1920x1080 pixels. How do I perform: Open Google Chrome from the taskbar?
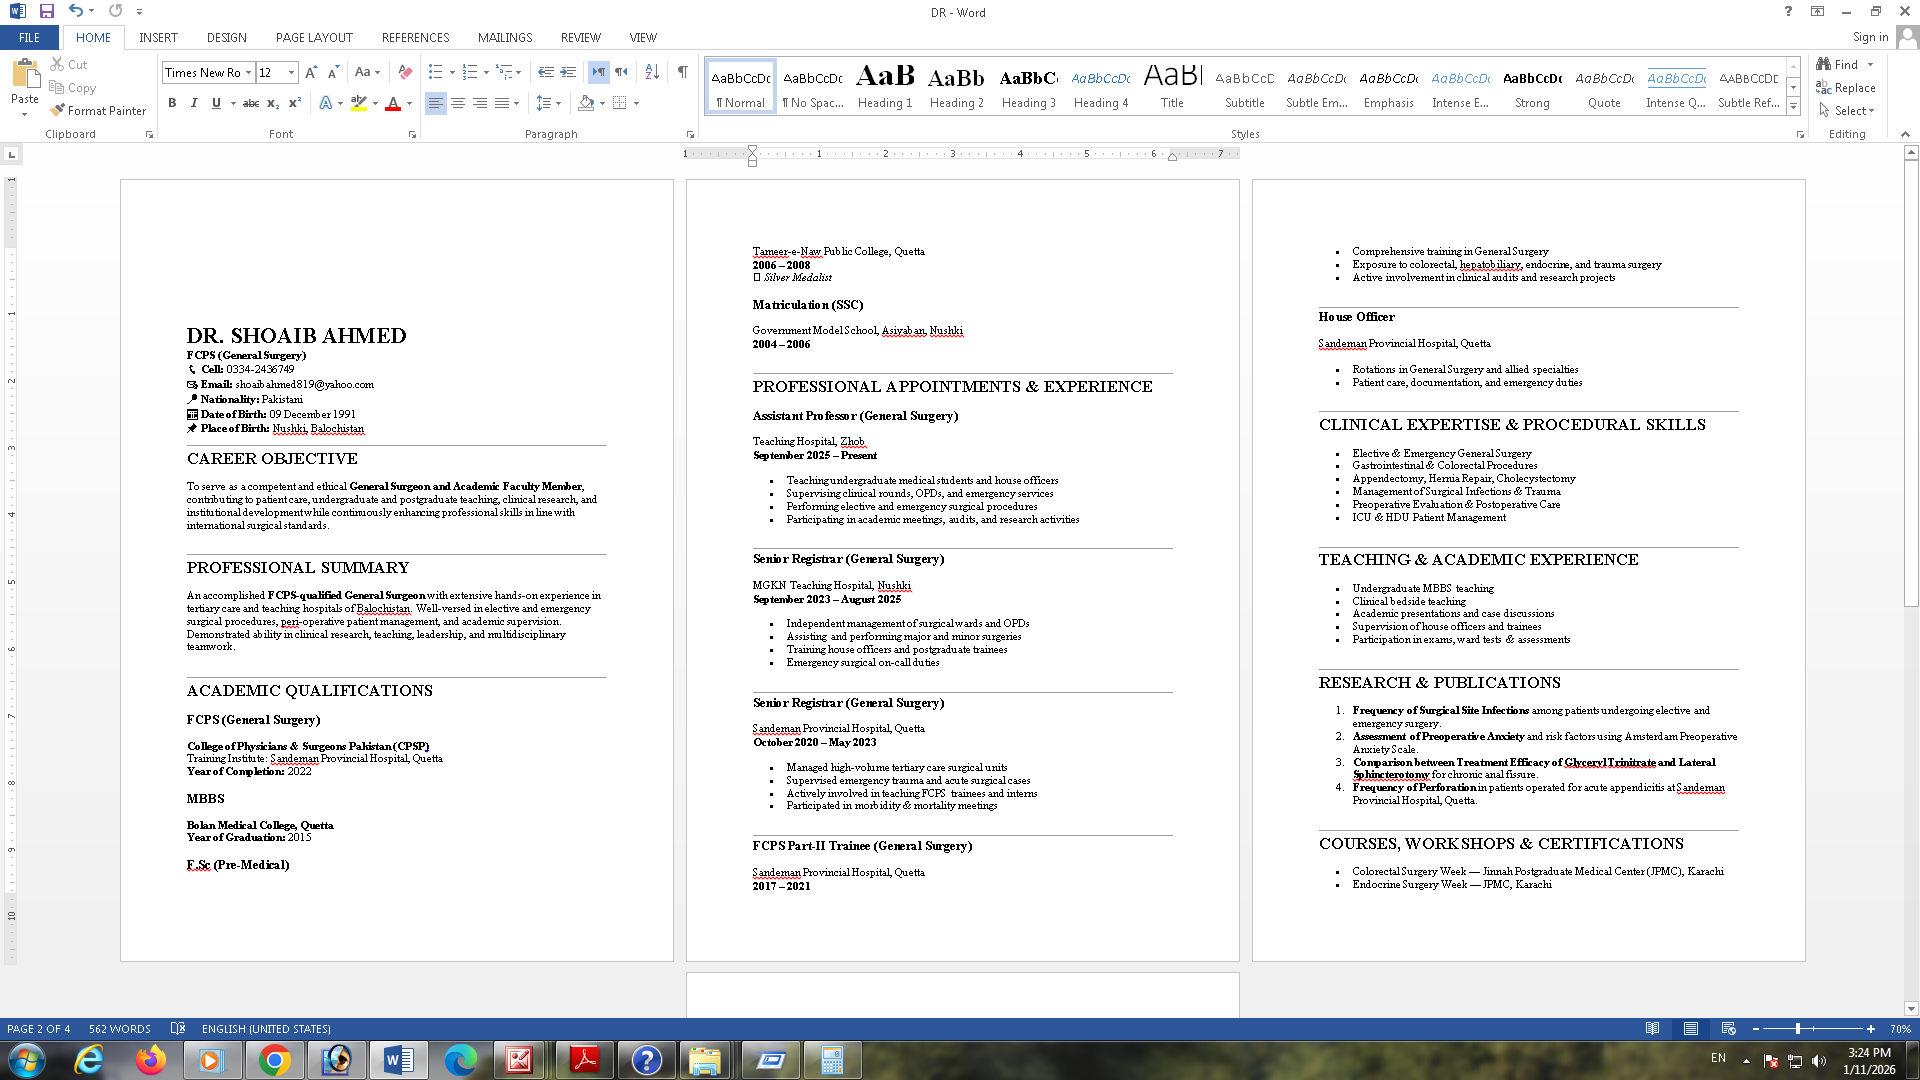(274, 1060)
